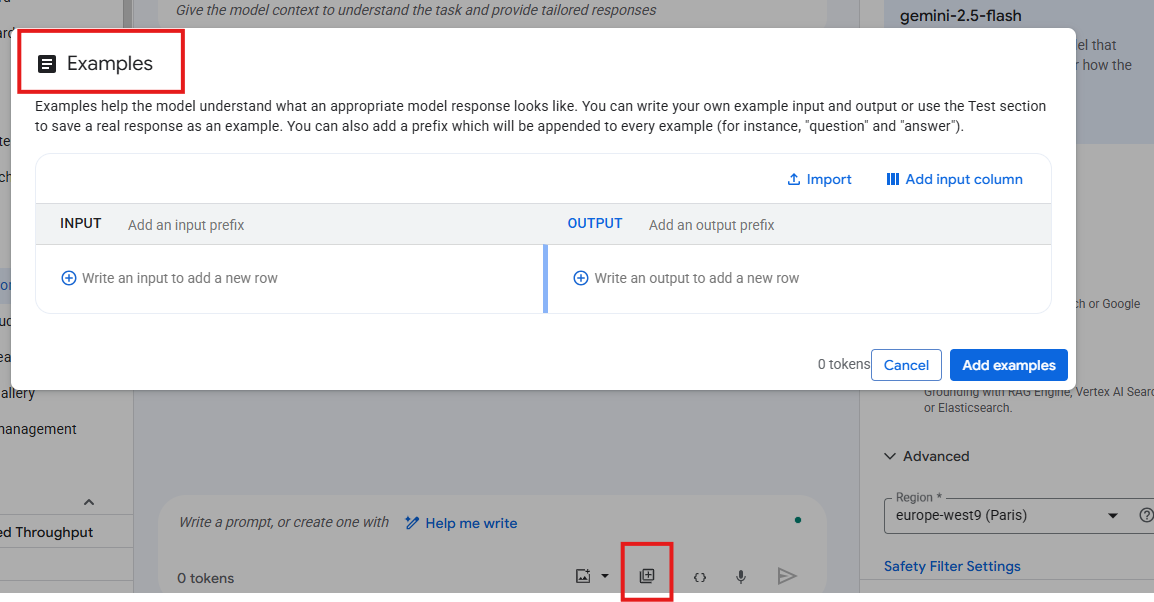Click the microphone icon
1154x602 pixels.
pos(741,577)
